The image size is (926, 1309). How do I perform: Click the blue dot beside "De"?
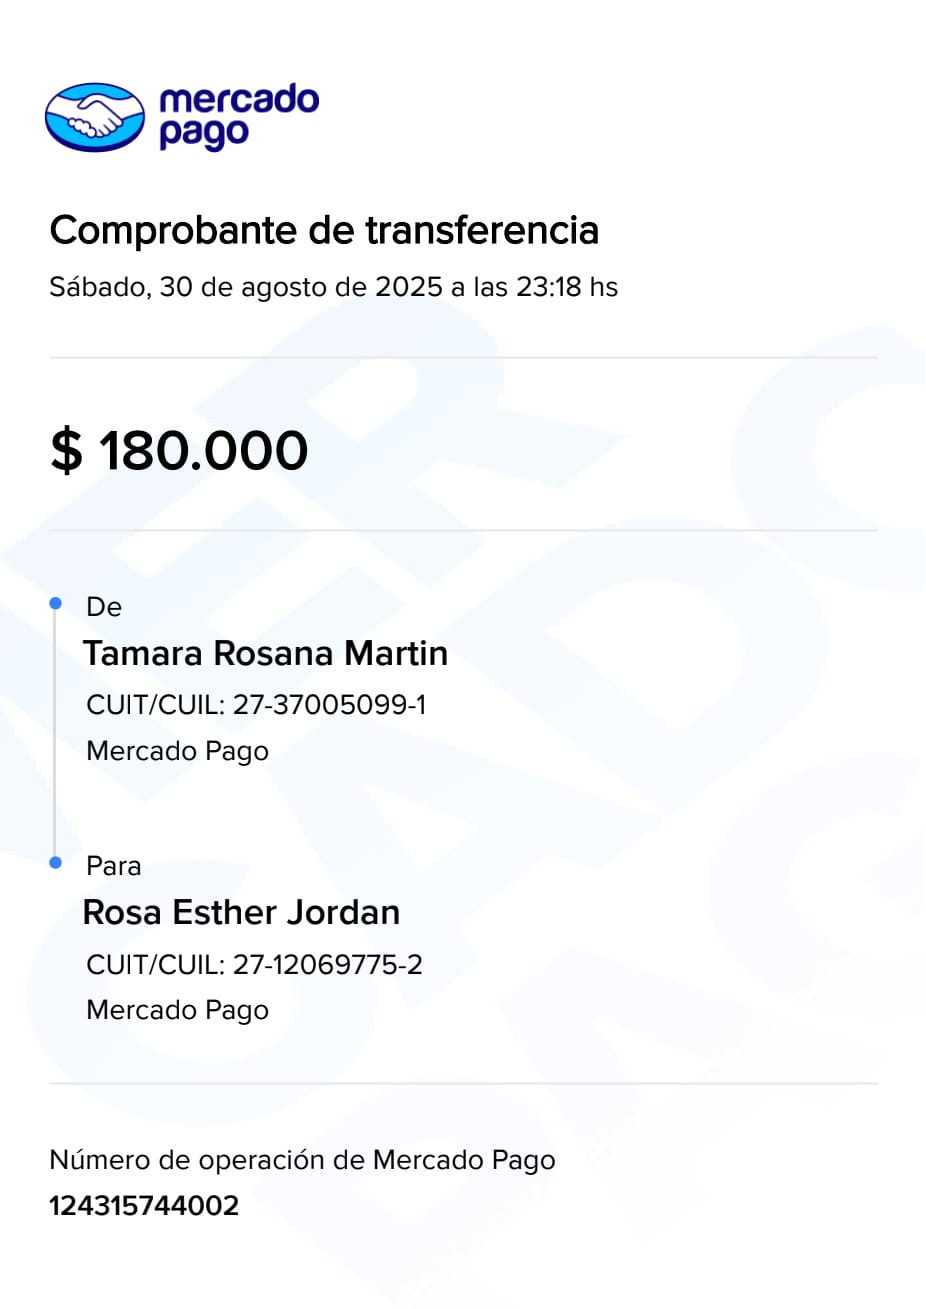56,603
